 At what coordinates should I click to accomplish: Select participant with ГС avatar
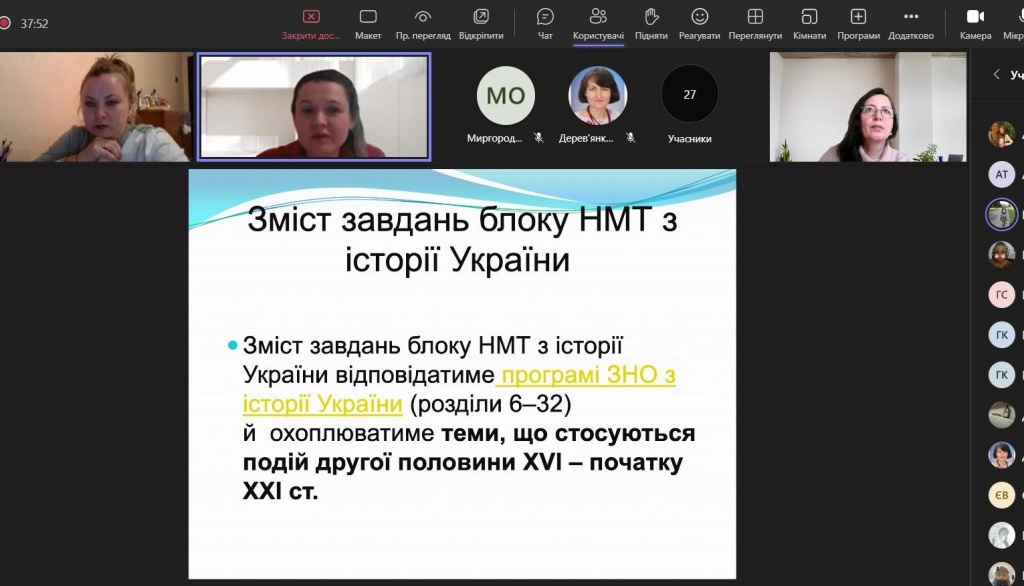1001,295
